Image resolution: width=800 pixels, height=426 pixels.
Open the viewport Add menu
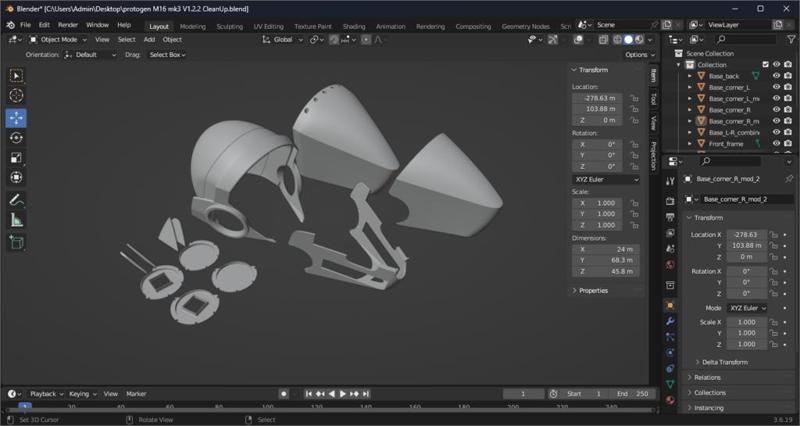[x=149, y=39]
